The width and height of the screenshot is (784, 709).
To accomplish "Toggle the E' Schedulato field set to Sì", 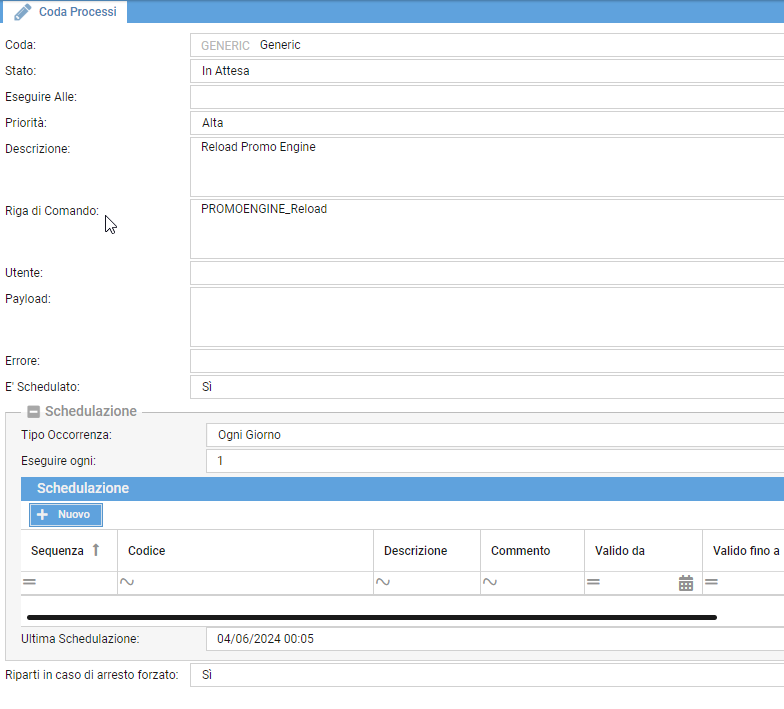I will (486, 386).
